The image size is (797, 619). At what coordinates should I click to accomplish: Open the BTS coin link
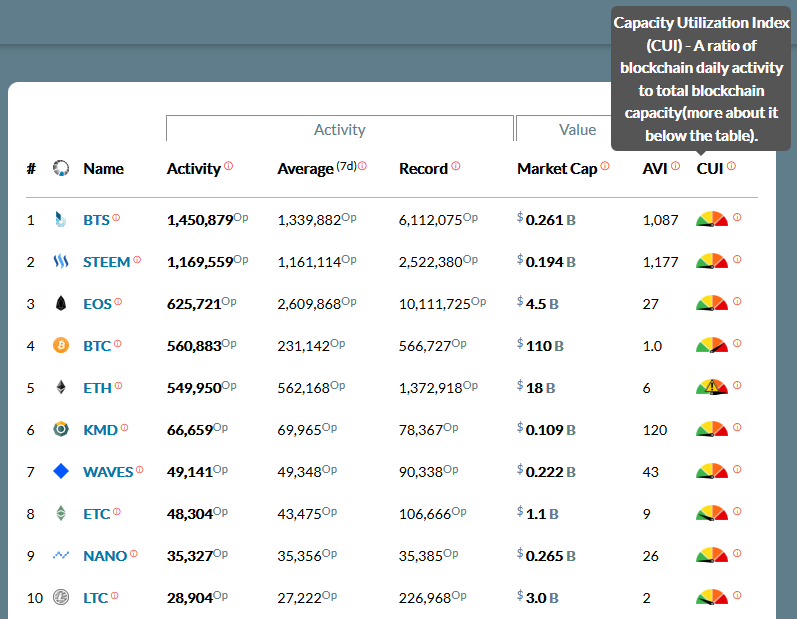pos(97,220)
